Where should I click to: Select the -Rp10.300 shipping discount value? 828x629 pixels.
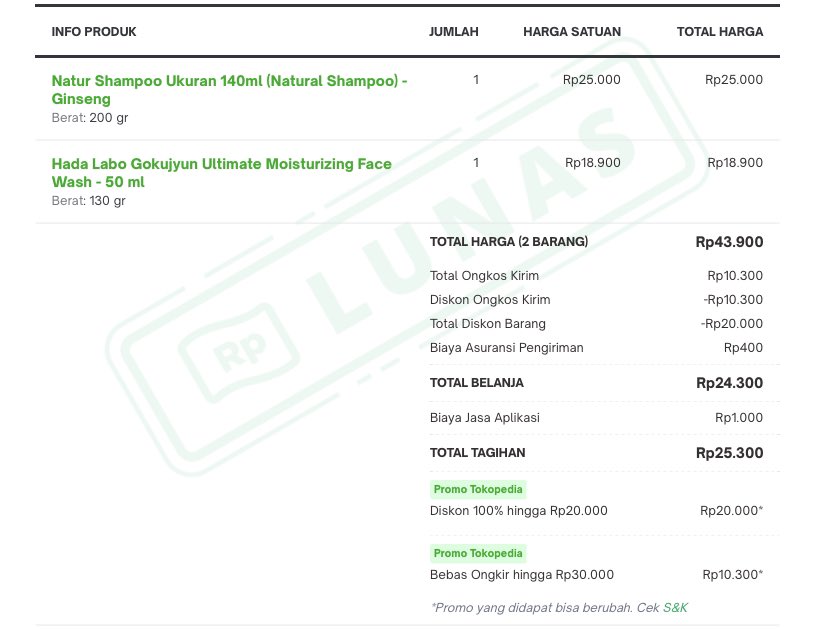(x=733, y=299)
